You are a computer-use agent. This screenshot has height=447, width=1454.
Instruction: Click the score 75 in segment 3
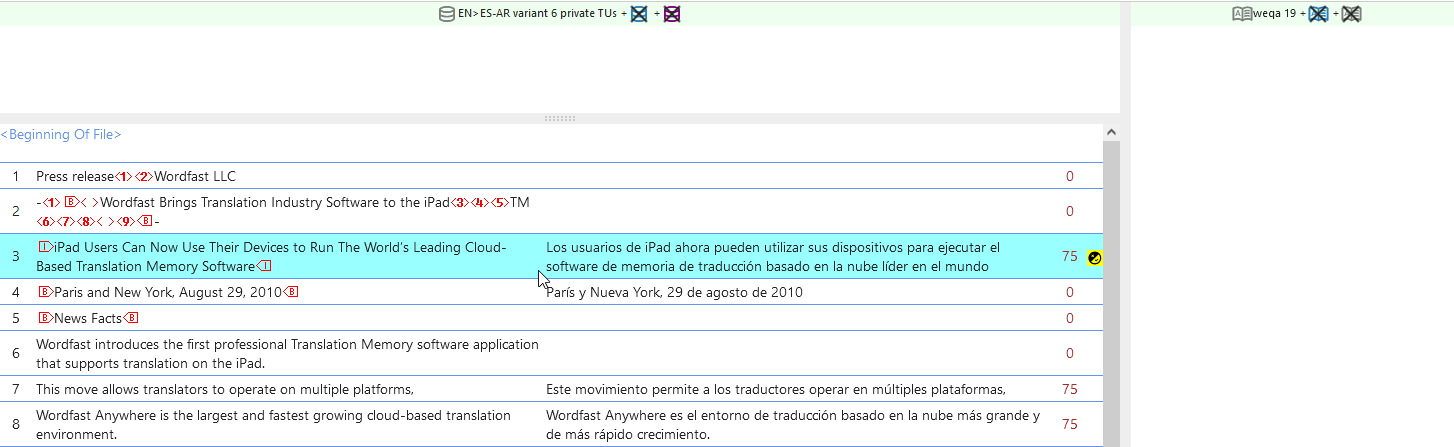click(1069, 257)
